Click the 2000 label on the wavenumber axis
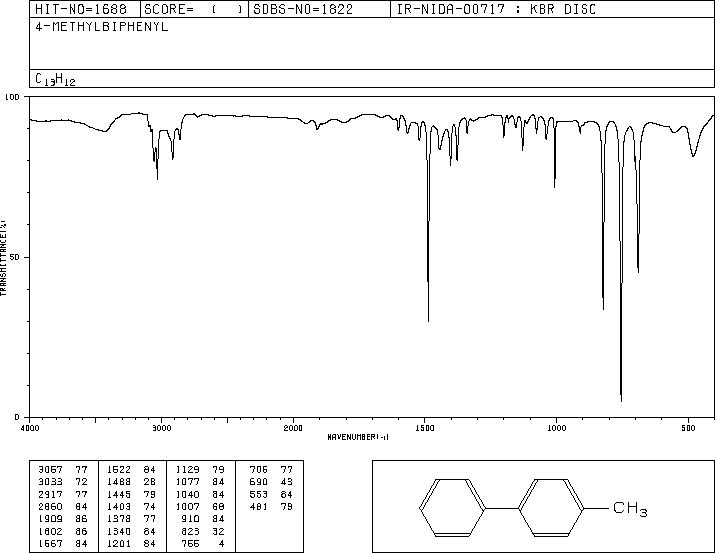The width and height of the screenshot is (715, 553). tap(293, 428)
